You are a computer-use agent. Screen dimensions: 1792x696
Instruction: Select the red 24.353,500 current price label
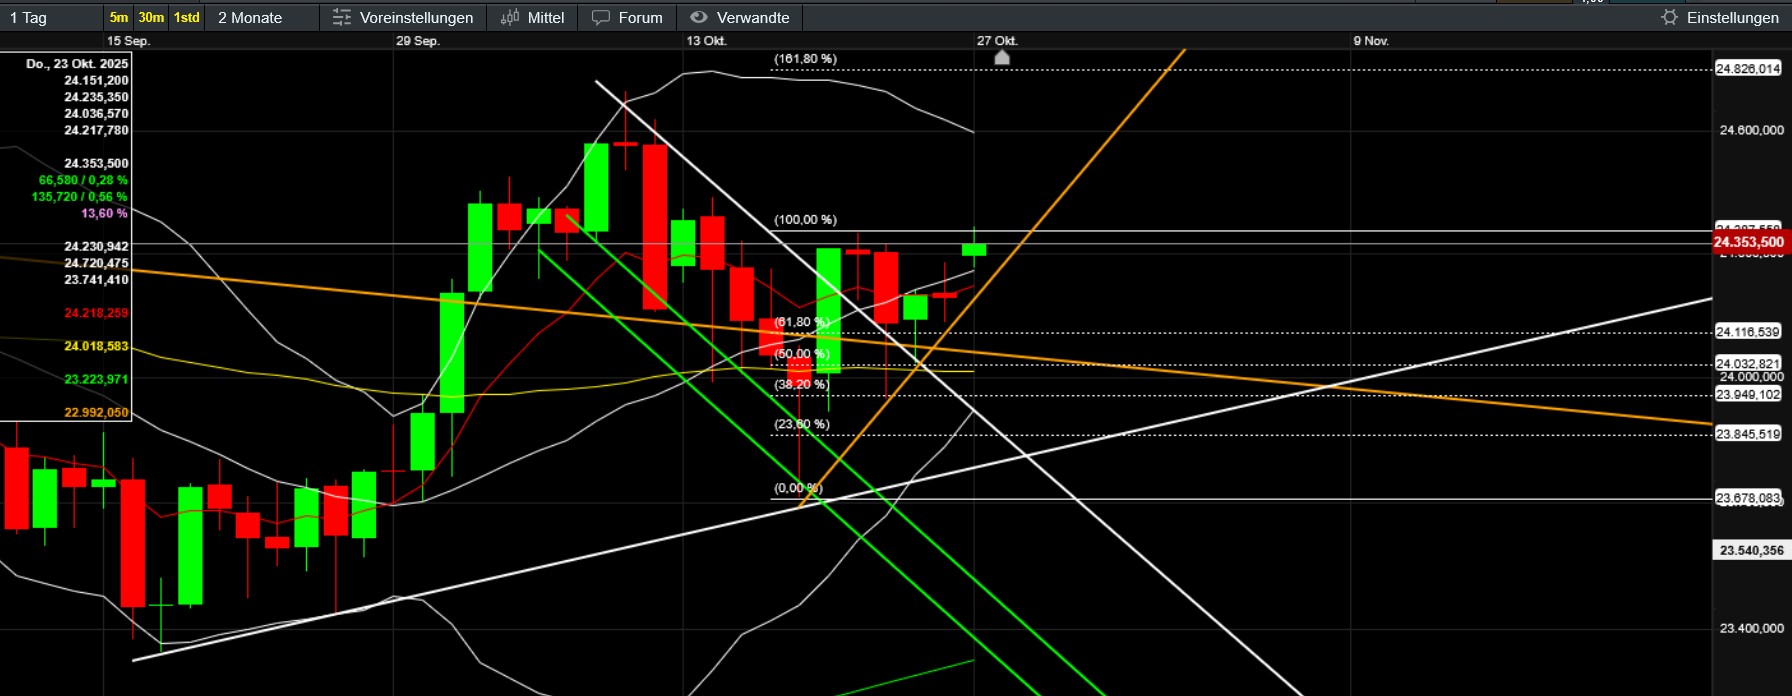pos(1749,242)
